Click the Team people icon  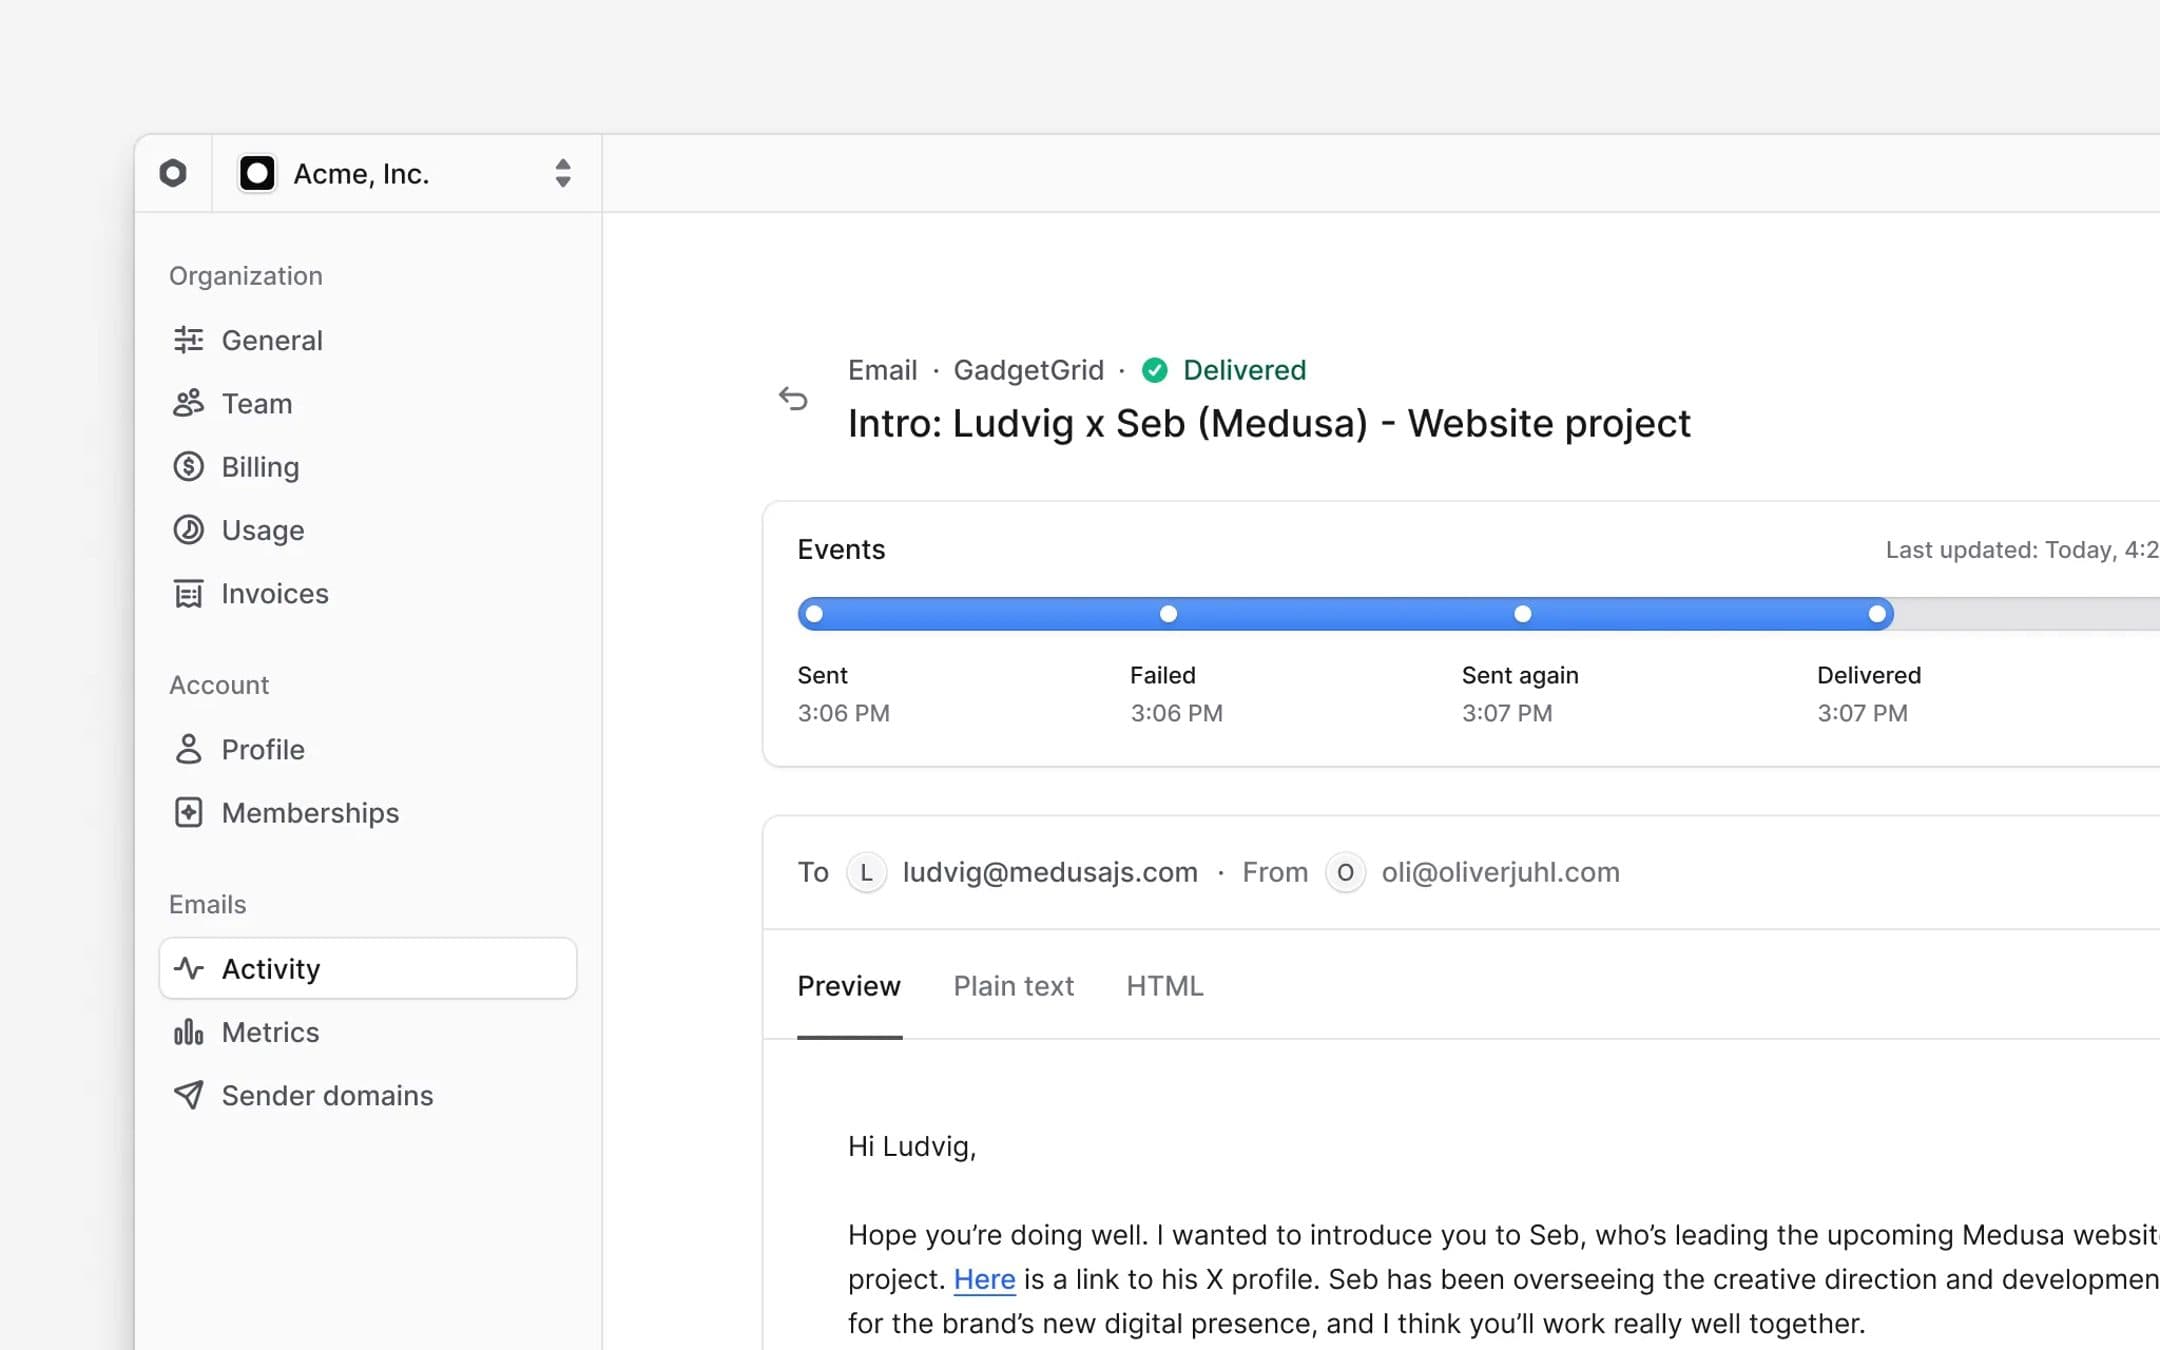(188, 403)
